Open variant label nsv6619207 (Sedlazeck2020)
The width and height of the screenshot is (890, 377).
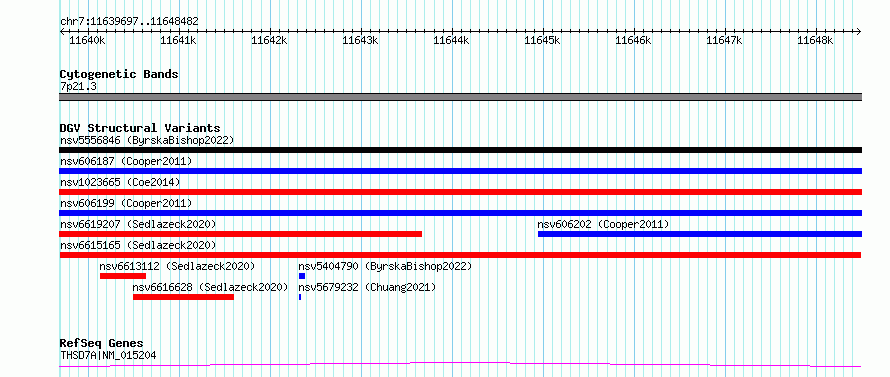(138, 224)
